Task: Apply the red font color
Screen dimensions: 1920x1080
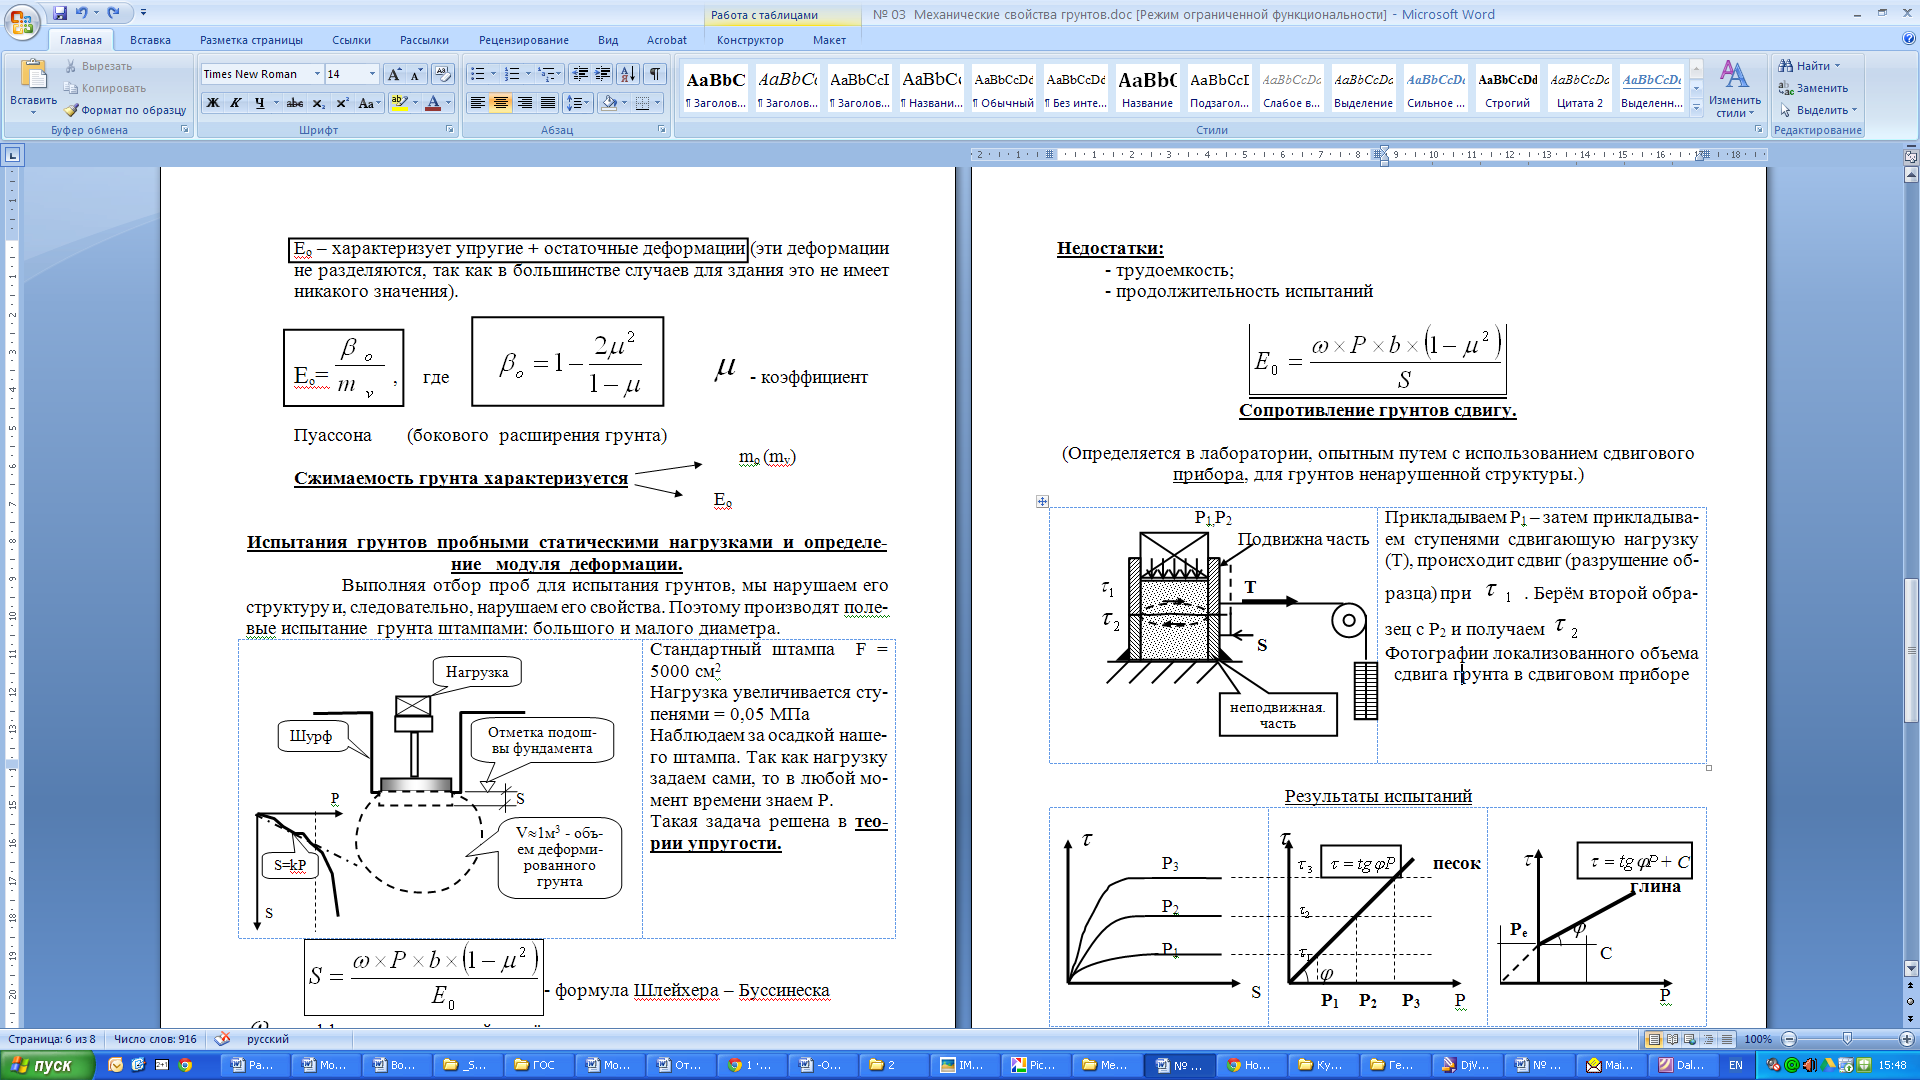Action: [433, 103]
